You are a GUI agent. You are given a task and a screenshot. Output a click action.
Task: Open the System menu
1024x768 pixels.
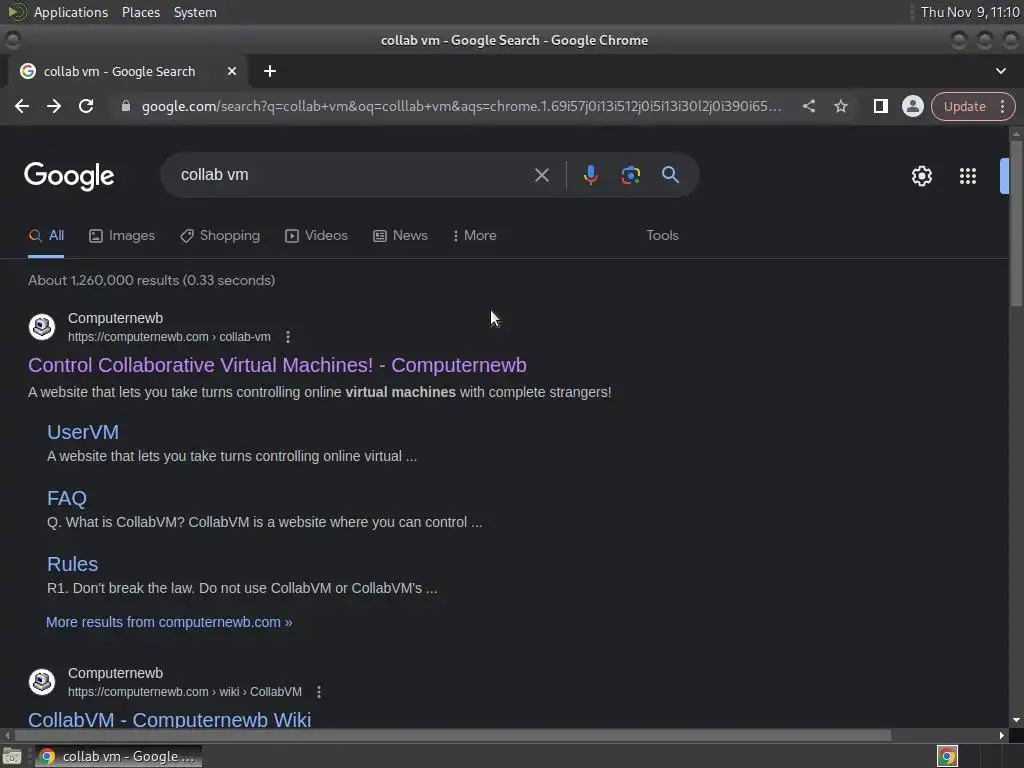point(195,12)
